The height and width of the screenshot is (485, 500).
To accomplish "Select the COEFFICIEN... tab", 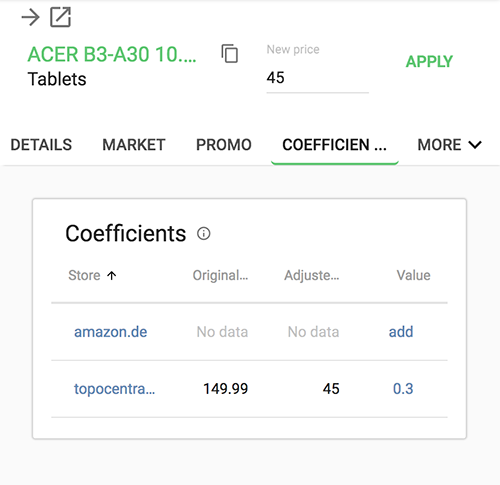I will (334, 145).
